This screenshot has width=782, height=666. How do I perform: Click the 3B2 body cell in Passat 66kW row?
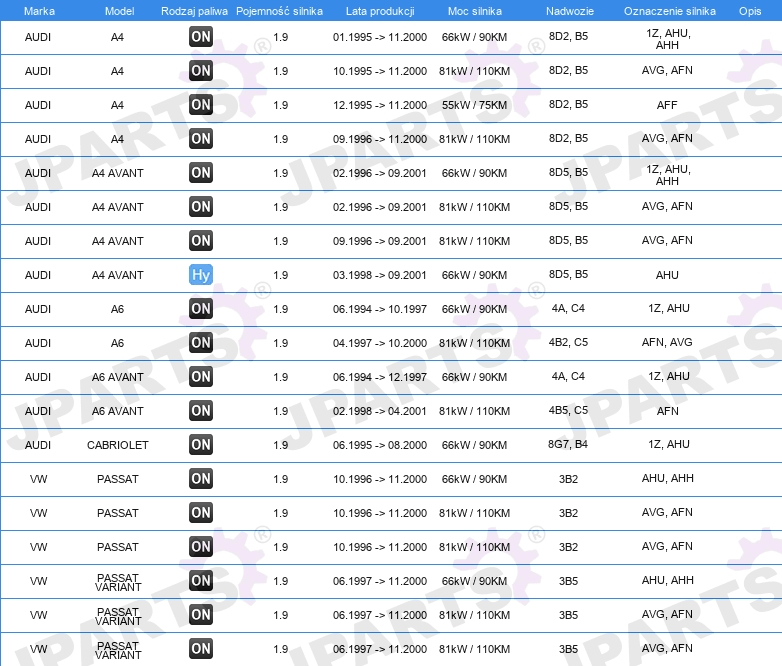pos(568,479)
